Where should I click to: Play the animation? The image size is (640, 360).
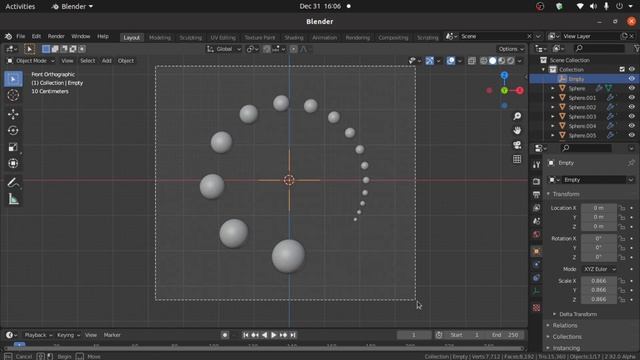click(x=274, y=335)
